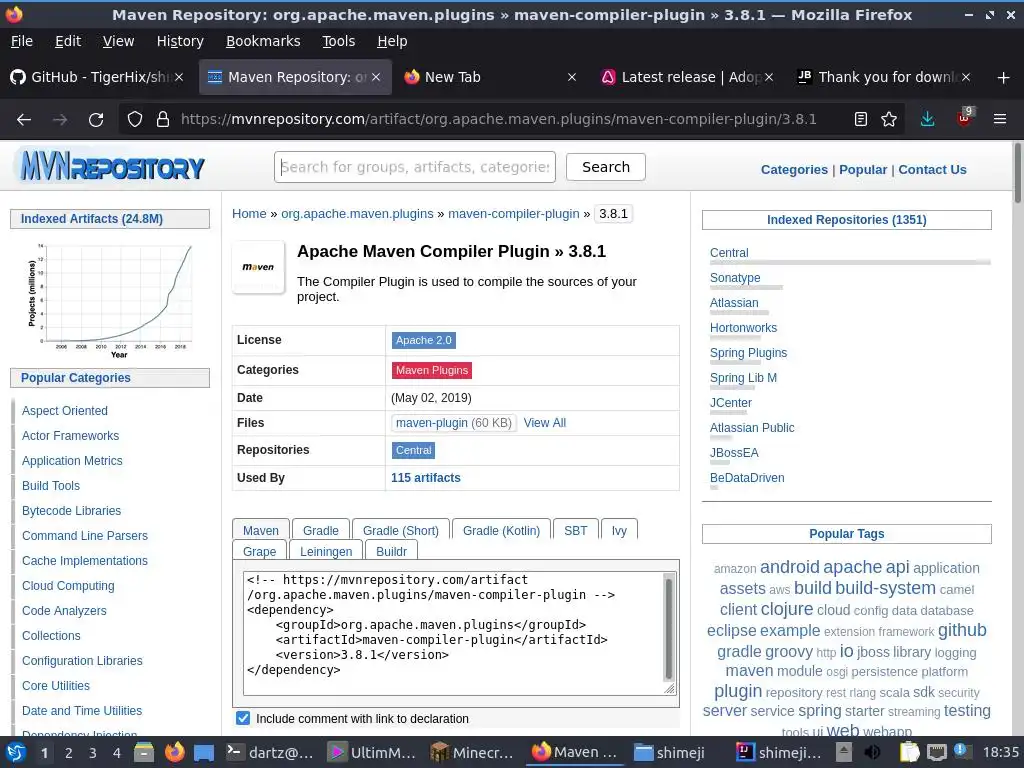Switch to Thank you for download tab
The width and height of the screenshot is (1024, 768).
point(884,77)
